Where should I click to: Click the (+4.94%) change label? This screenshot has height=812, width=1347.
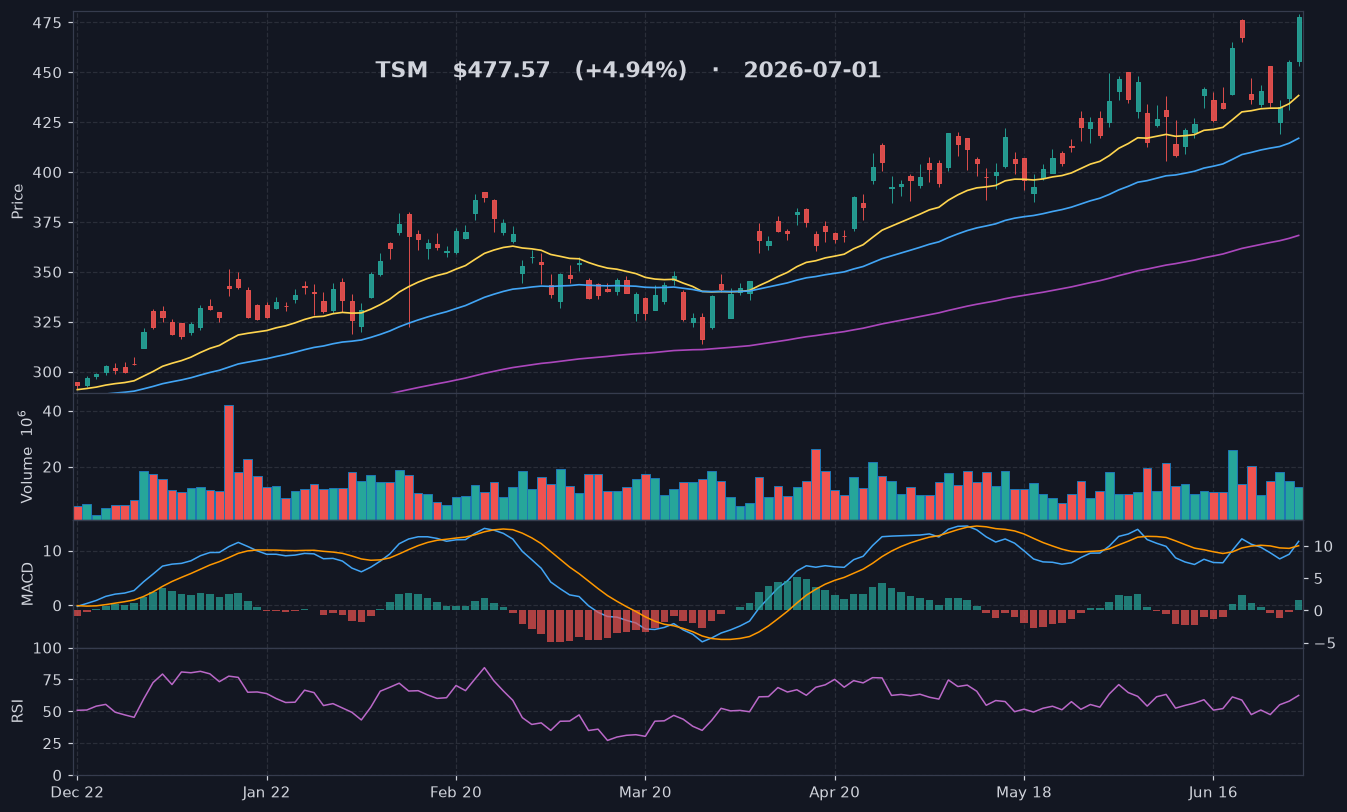point(631,71)
